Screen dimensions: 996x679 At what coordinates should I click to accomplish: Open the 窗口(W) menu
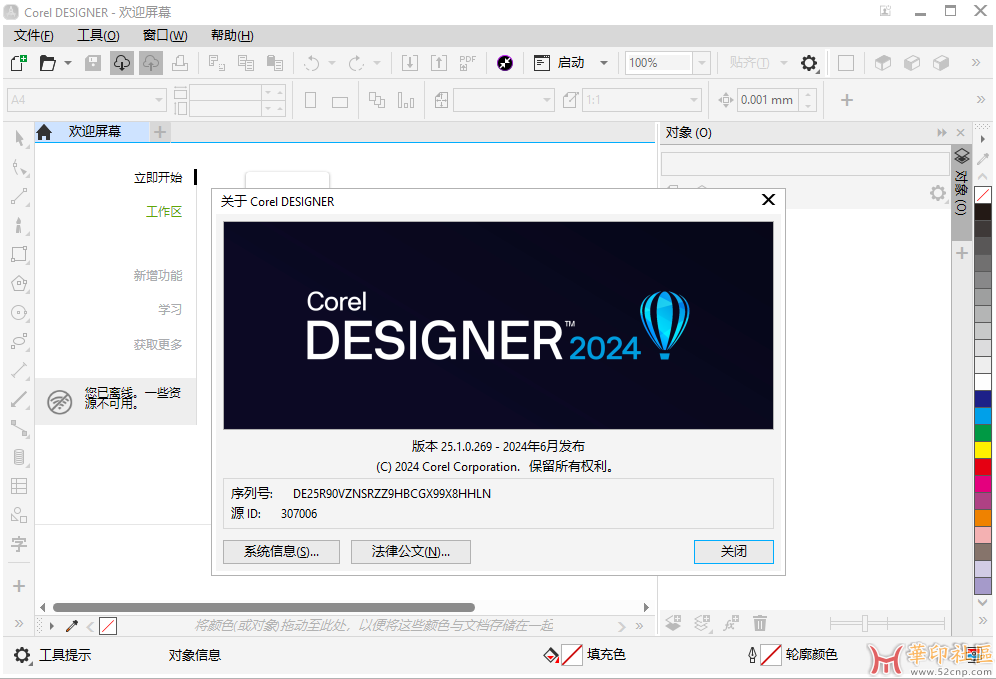165,36
